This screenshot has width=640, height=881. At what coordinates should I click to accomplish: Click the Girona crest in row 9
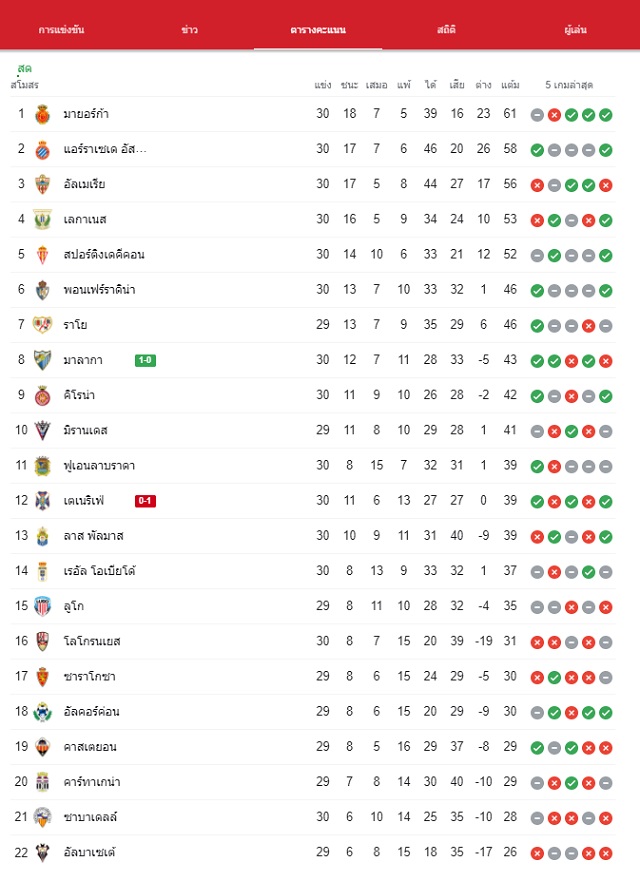(x=43, y=396)
